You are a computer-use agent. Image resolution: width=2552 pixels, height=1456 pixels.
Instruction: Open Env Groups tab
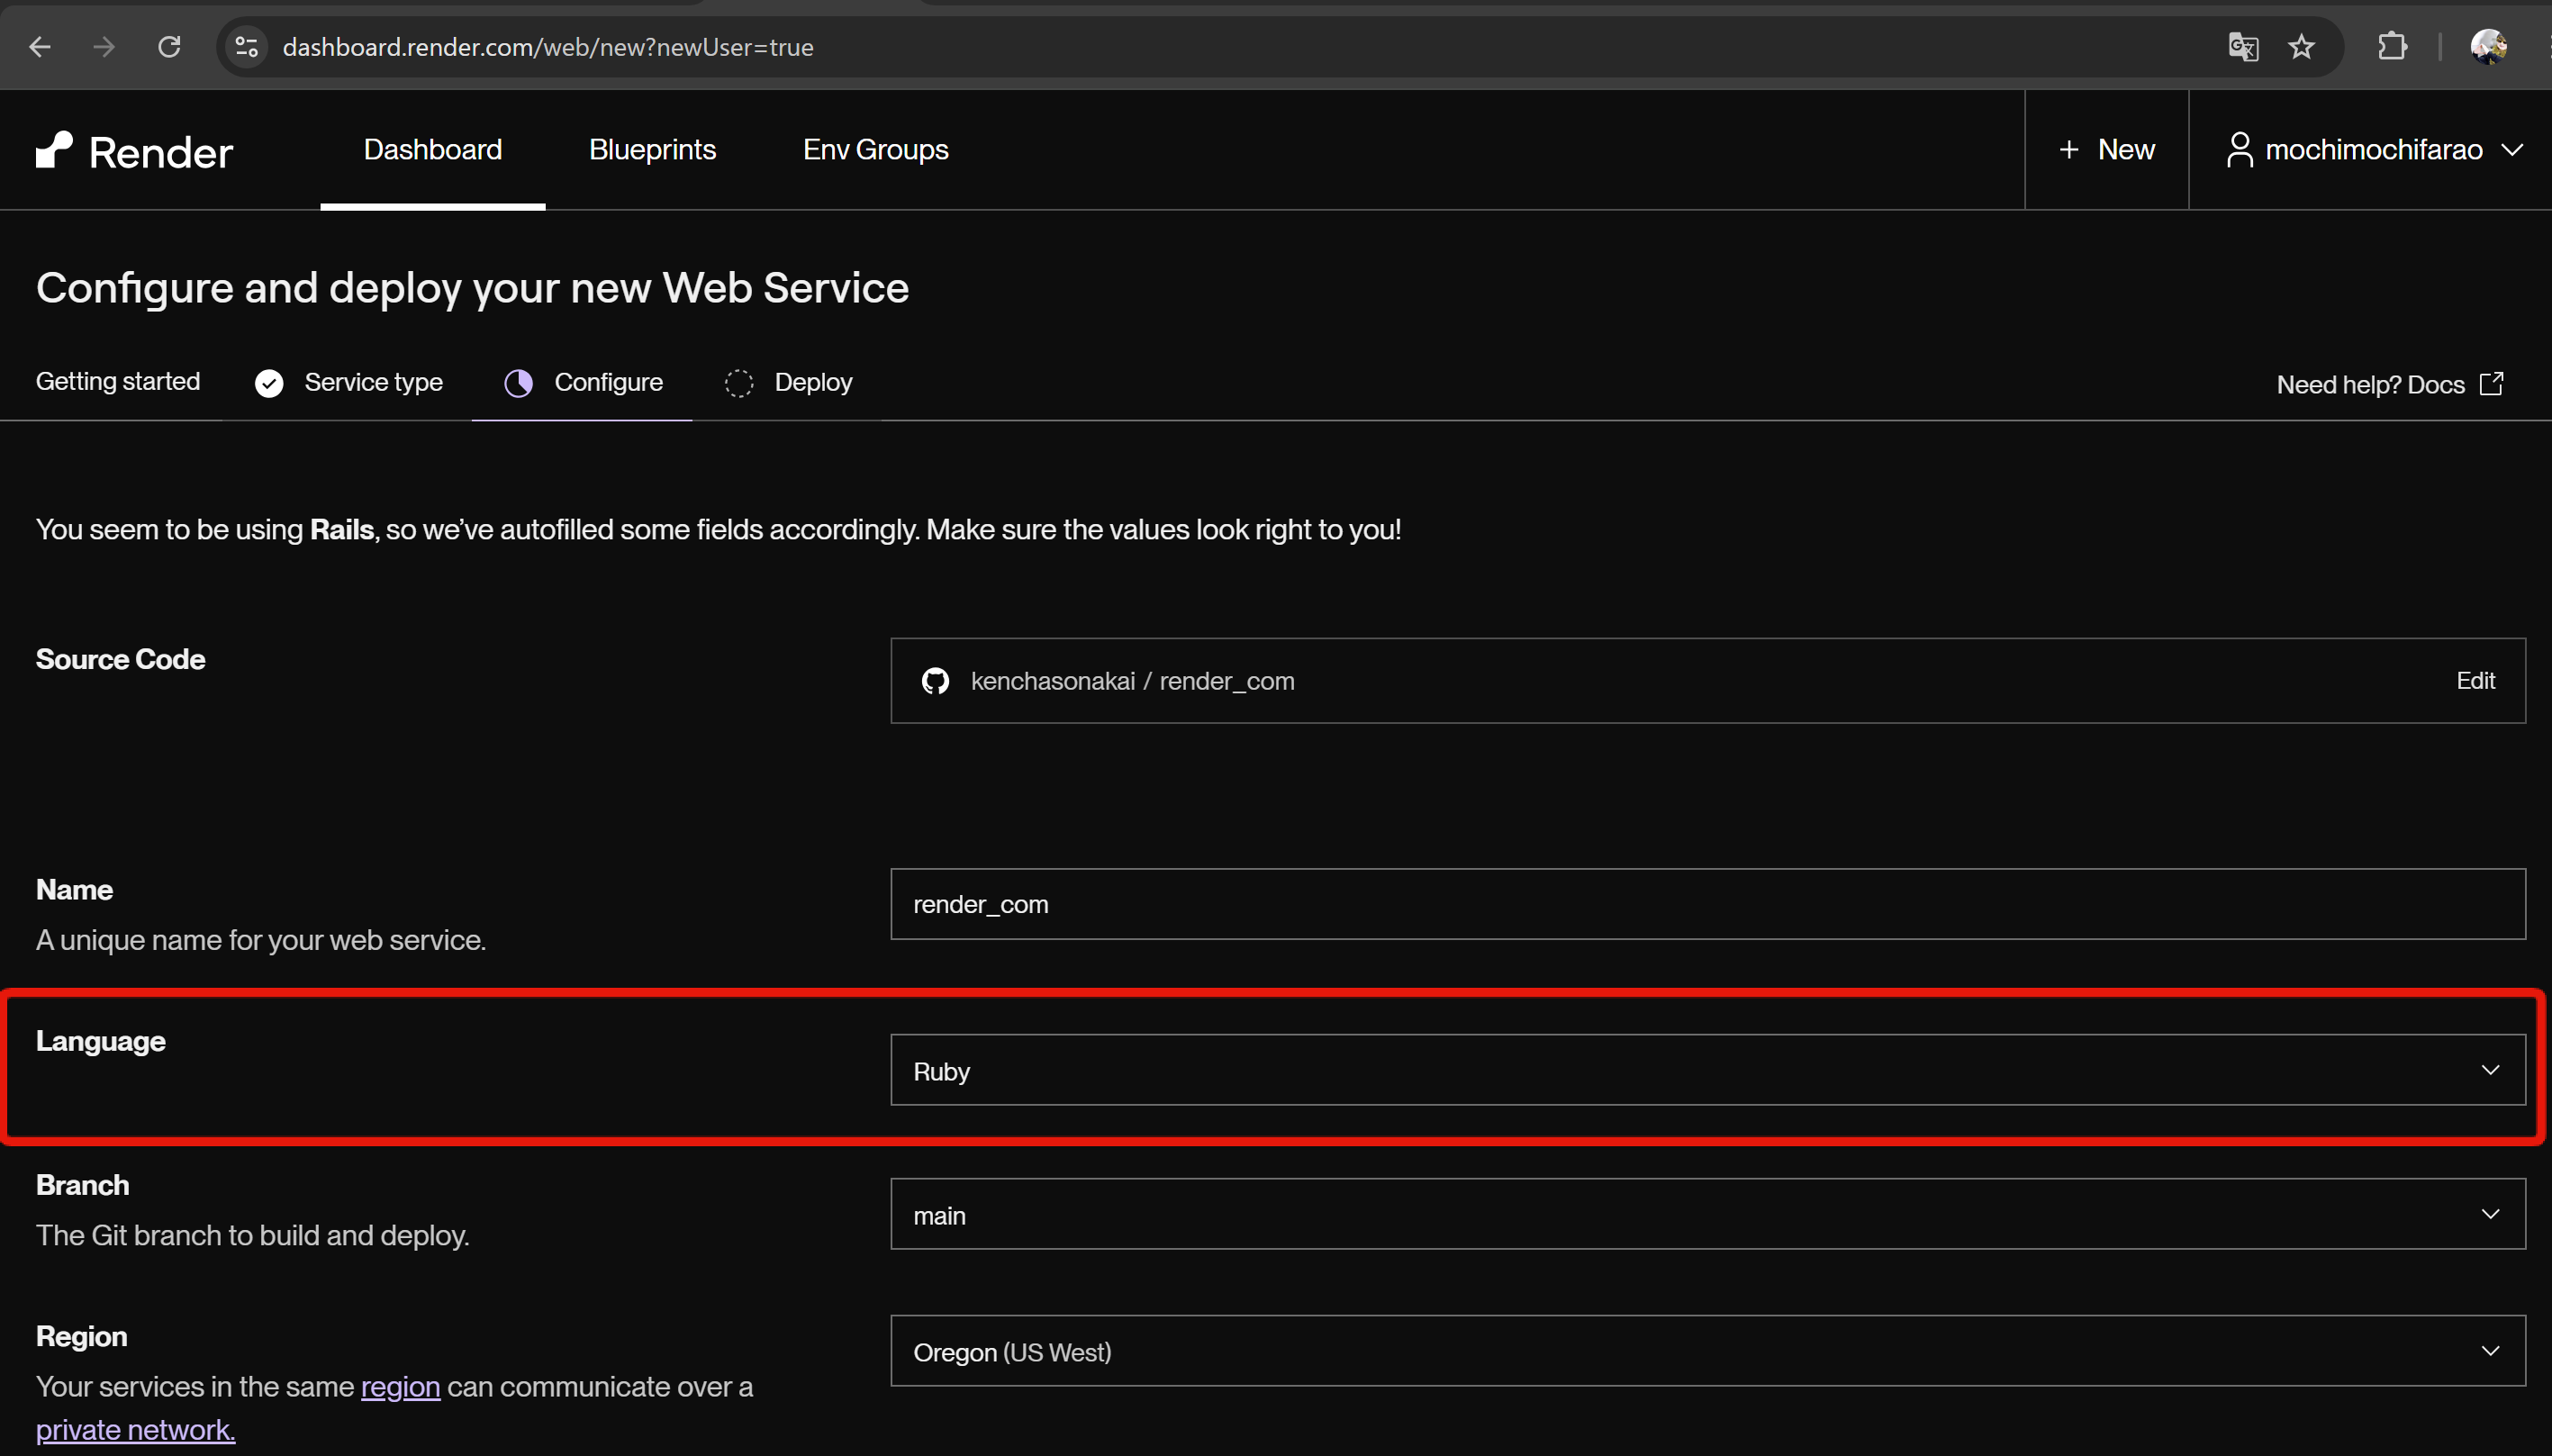click(x=875, y=150)
